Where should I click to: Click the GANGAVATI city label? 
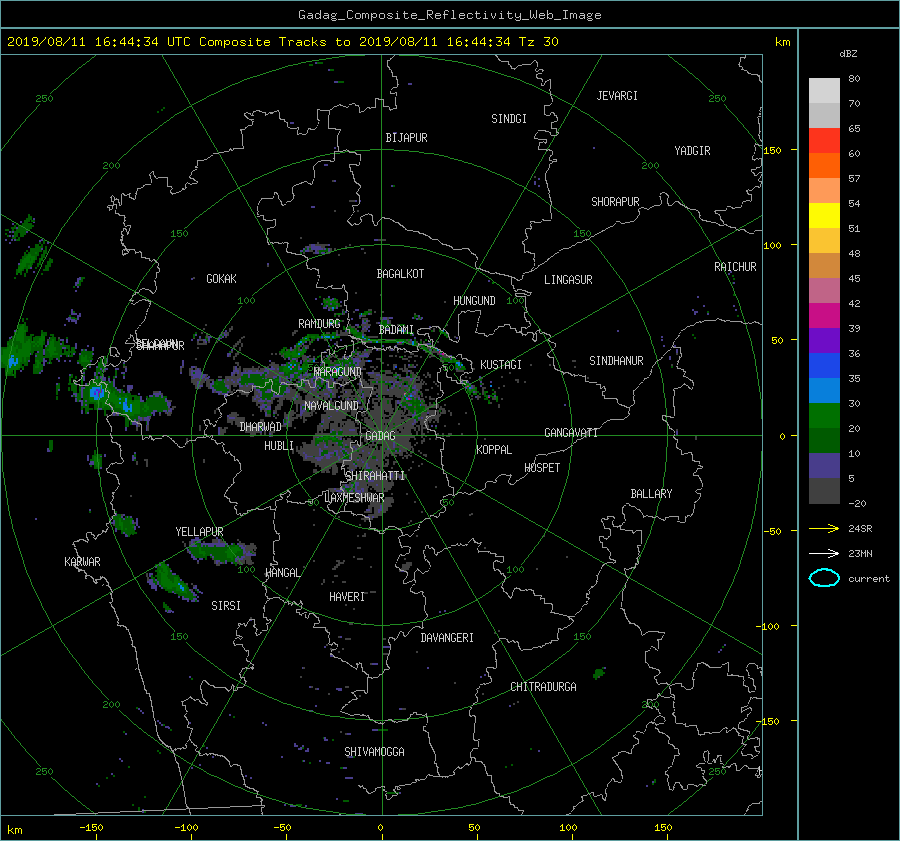coord(571,433)
